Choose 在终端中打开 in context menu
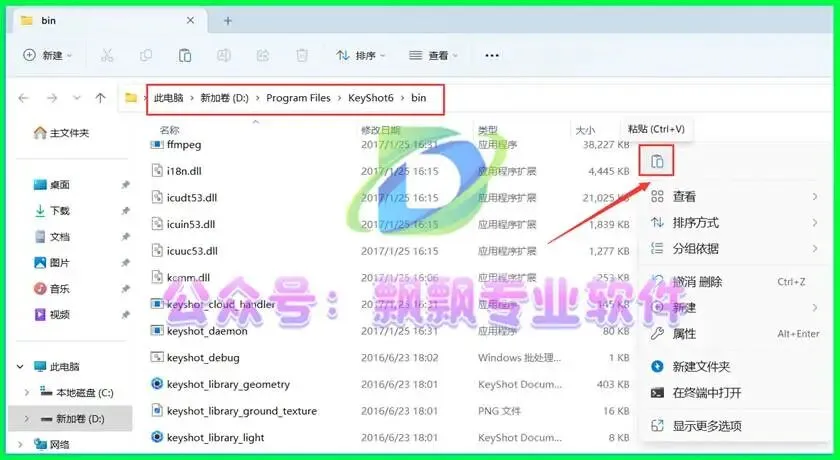Screen dimensions: 840x460 pyautogui.click(x=734, y=393)
